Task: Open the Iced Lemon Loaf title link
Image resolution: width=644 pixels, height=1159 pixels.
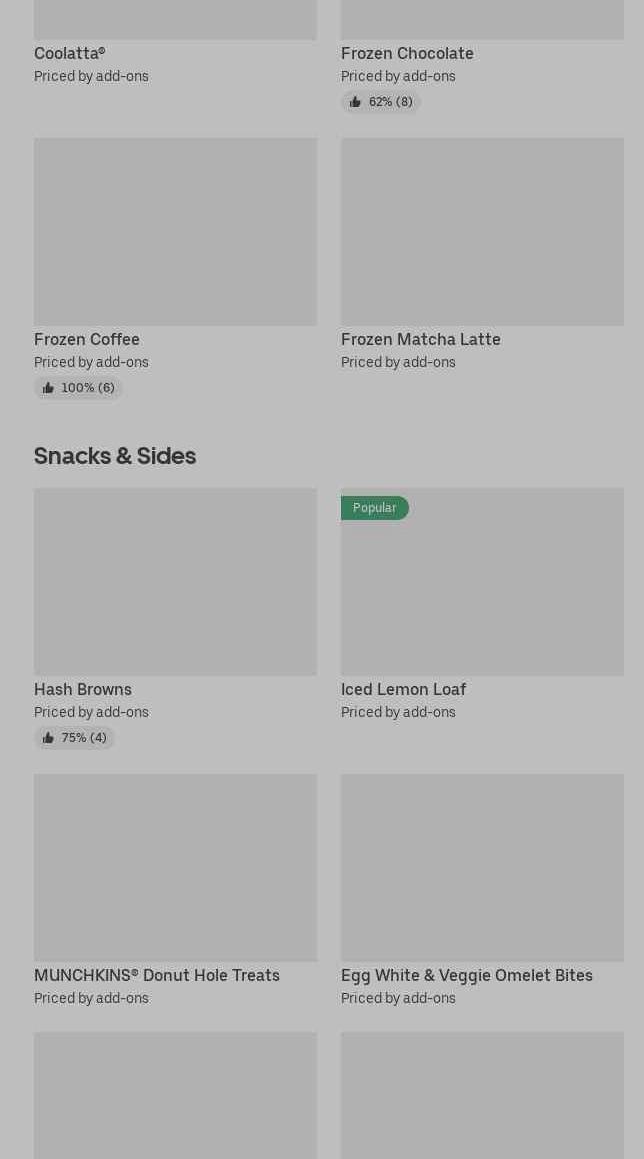Action: pos(403,690)
